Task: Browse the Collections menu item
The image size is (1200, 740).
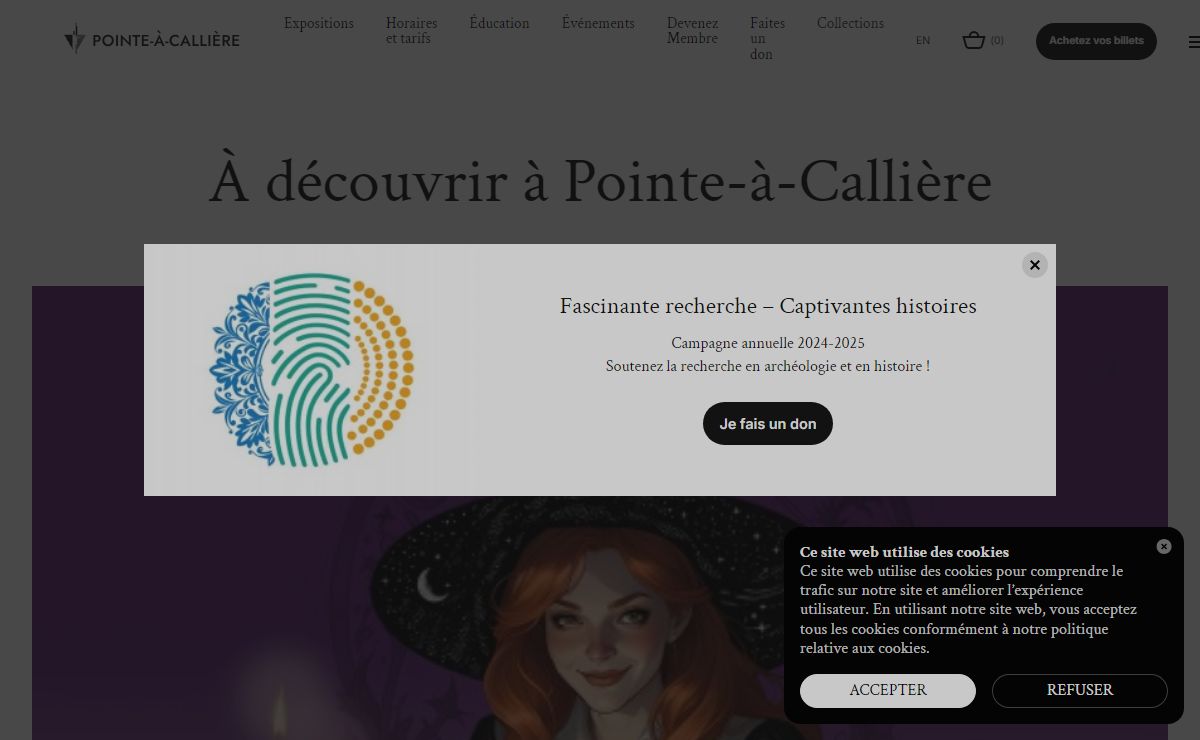Action: point(850,23)
